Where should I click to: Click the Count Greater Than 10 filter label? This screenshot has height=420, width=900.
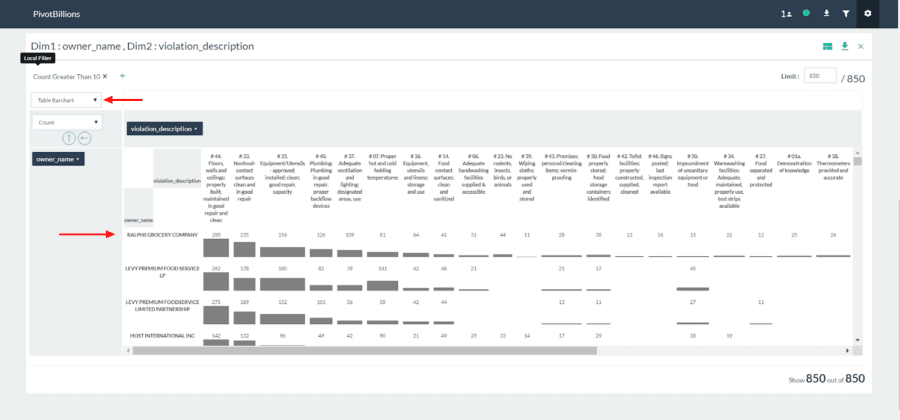(66, 76)
